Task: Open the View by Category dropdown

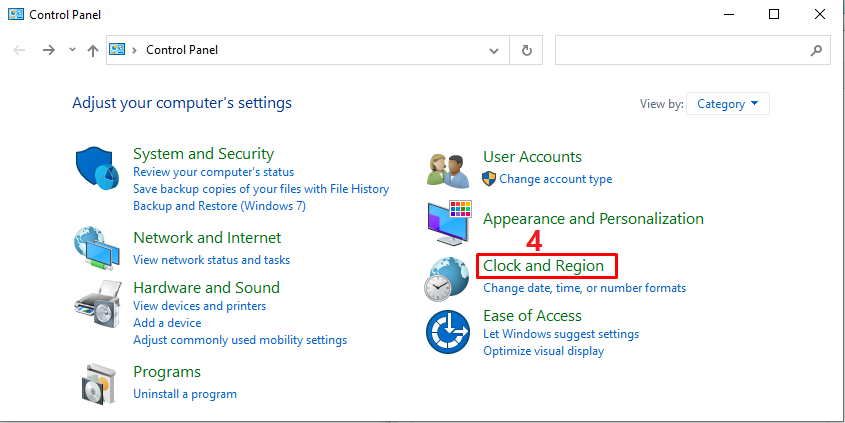Action: 728,104
